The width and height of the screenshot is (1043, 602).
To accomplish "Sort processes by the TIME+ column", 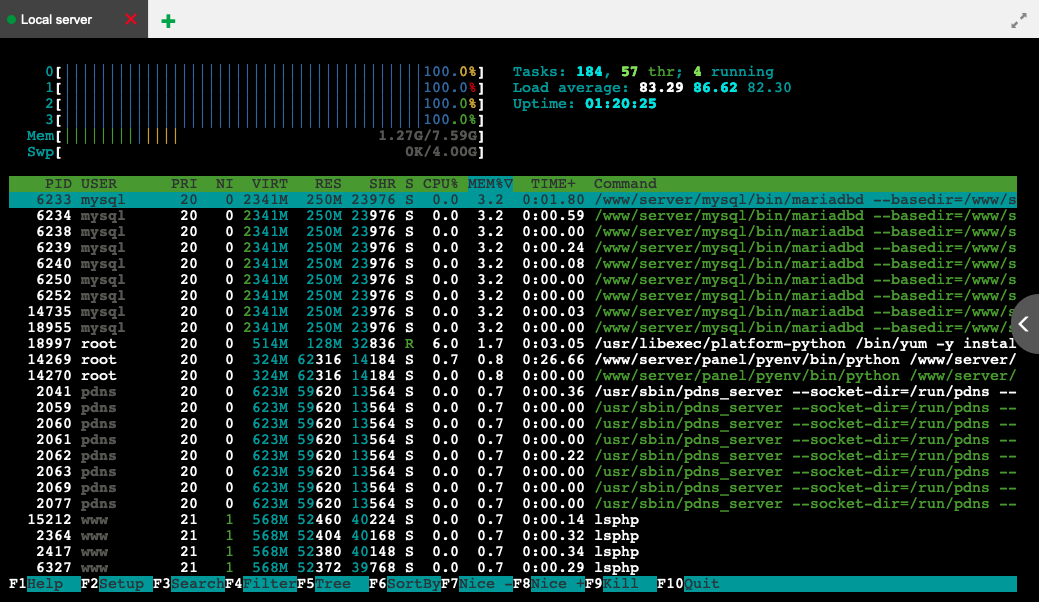I will [x=552, y=183].
